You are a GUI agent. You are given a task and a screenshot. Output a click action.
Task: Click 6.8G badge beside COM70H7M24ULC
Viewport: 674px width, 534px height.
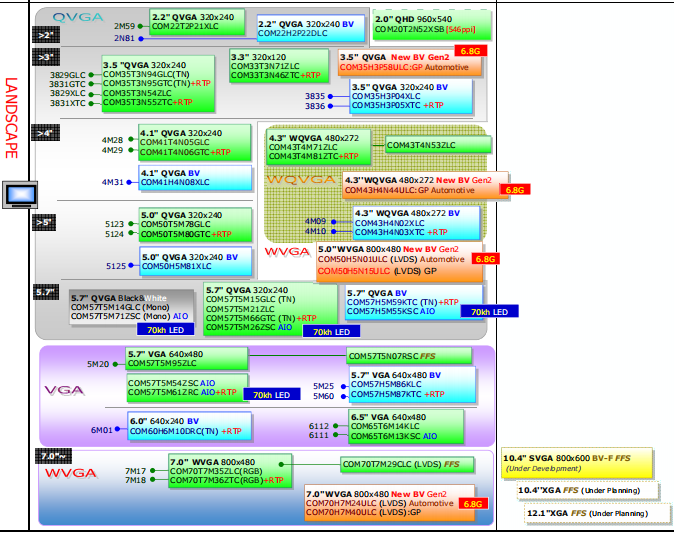pos(473,504)
